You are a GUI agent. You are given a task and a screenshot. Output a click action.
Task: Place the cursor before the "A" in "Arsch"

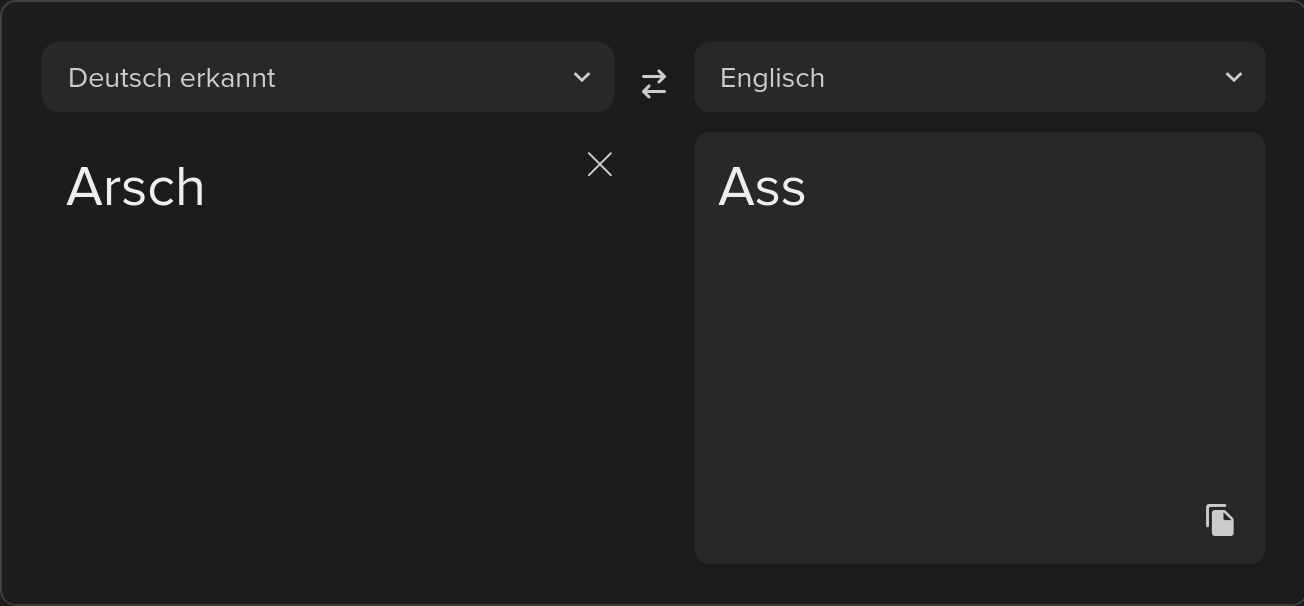tap(66, 187)
